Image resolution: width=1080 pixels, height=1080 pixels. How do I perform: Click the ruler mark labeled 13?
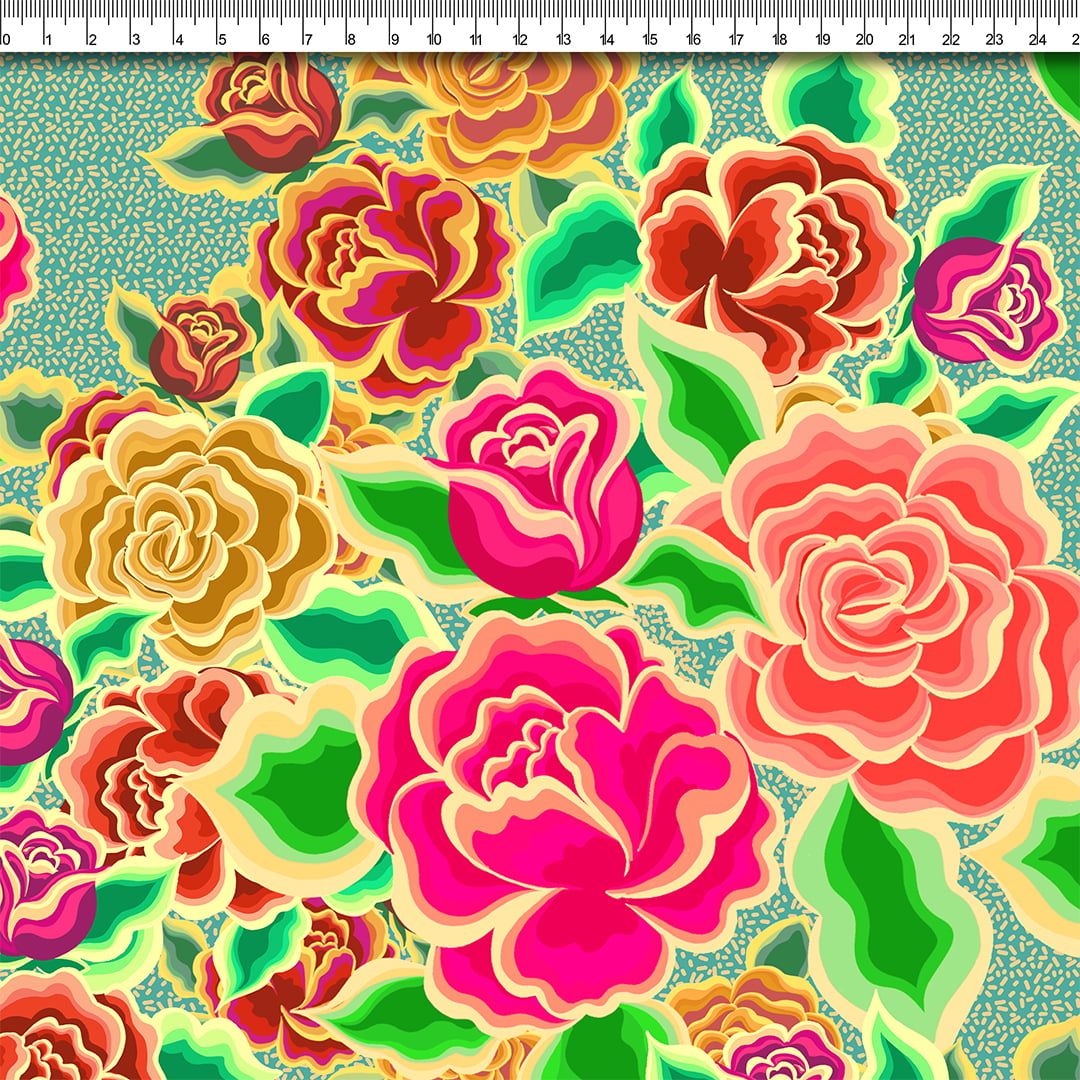[x=563, y=40]
